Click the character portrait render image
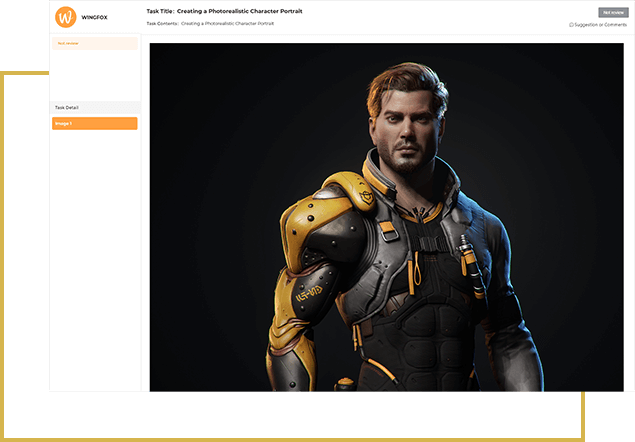 386,217
